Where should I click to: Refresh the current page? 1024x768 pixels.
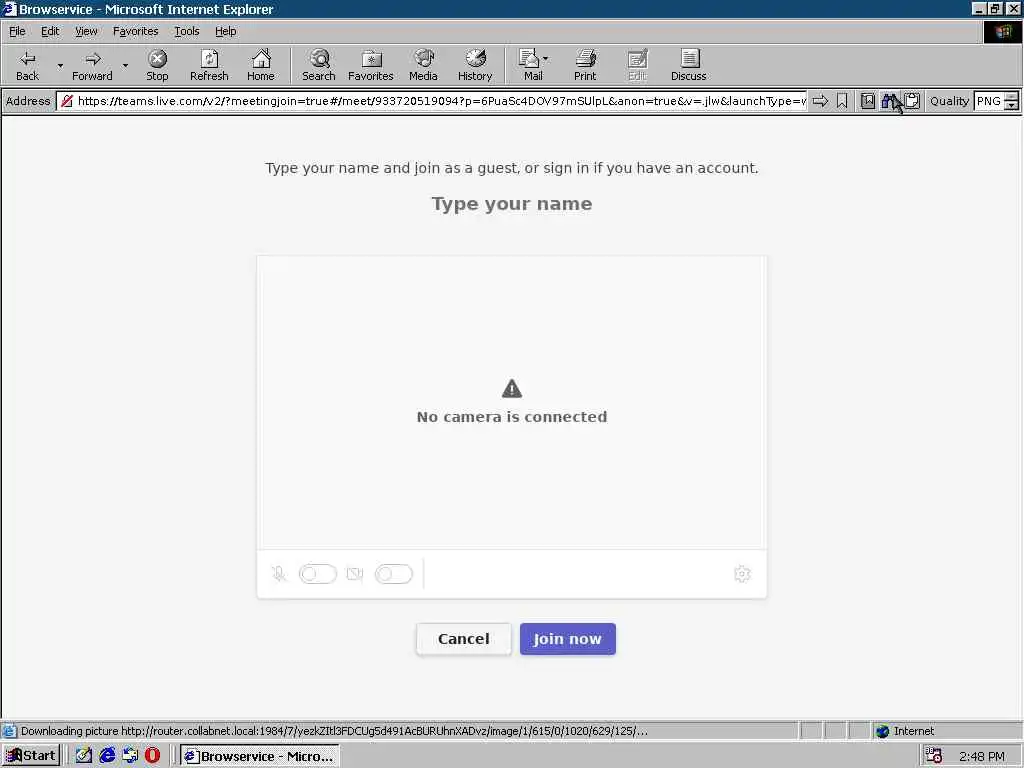pyautogui.click(x=209, y=65)
